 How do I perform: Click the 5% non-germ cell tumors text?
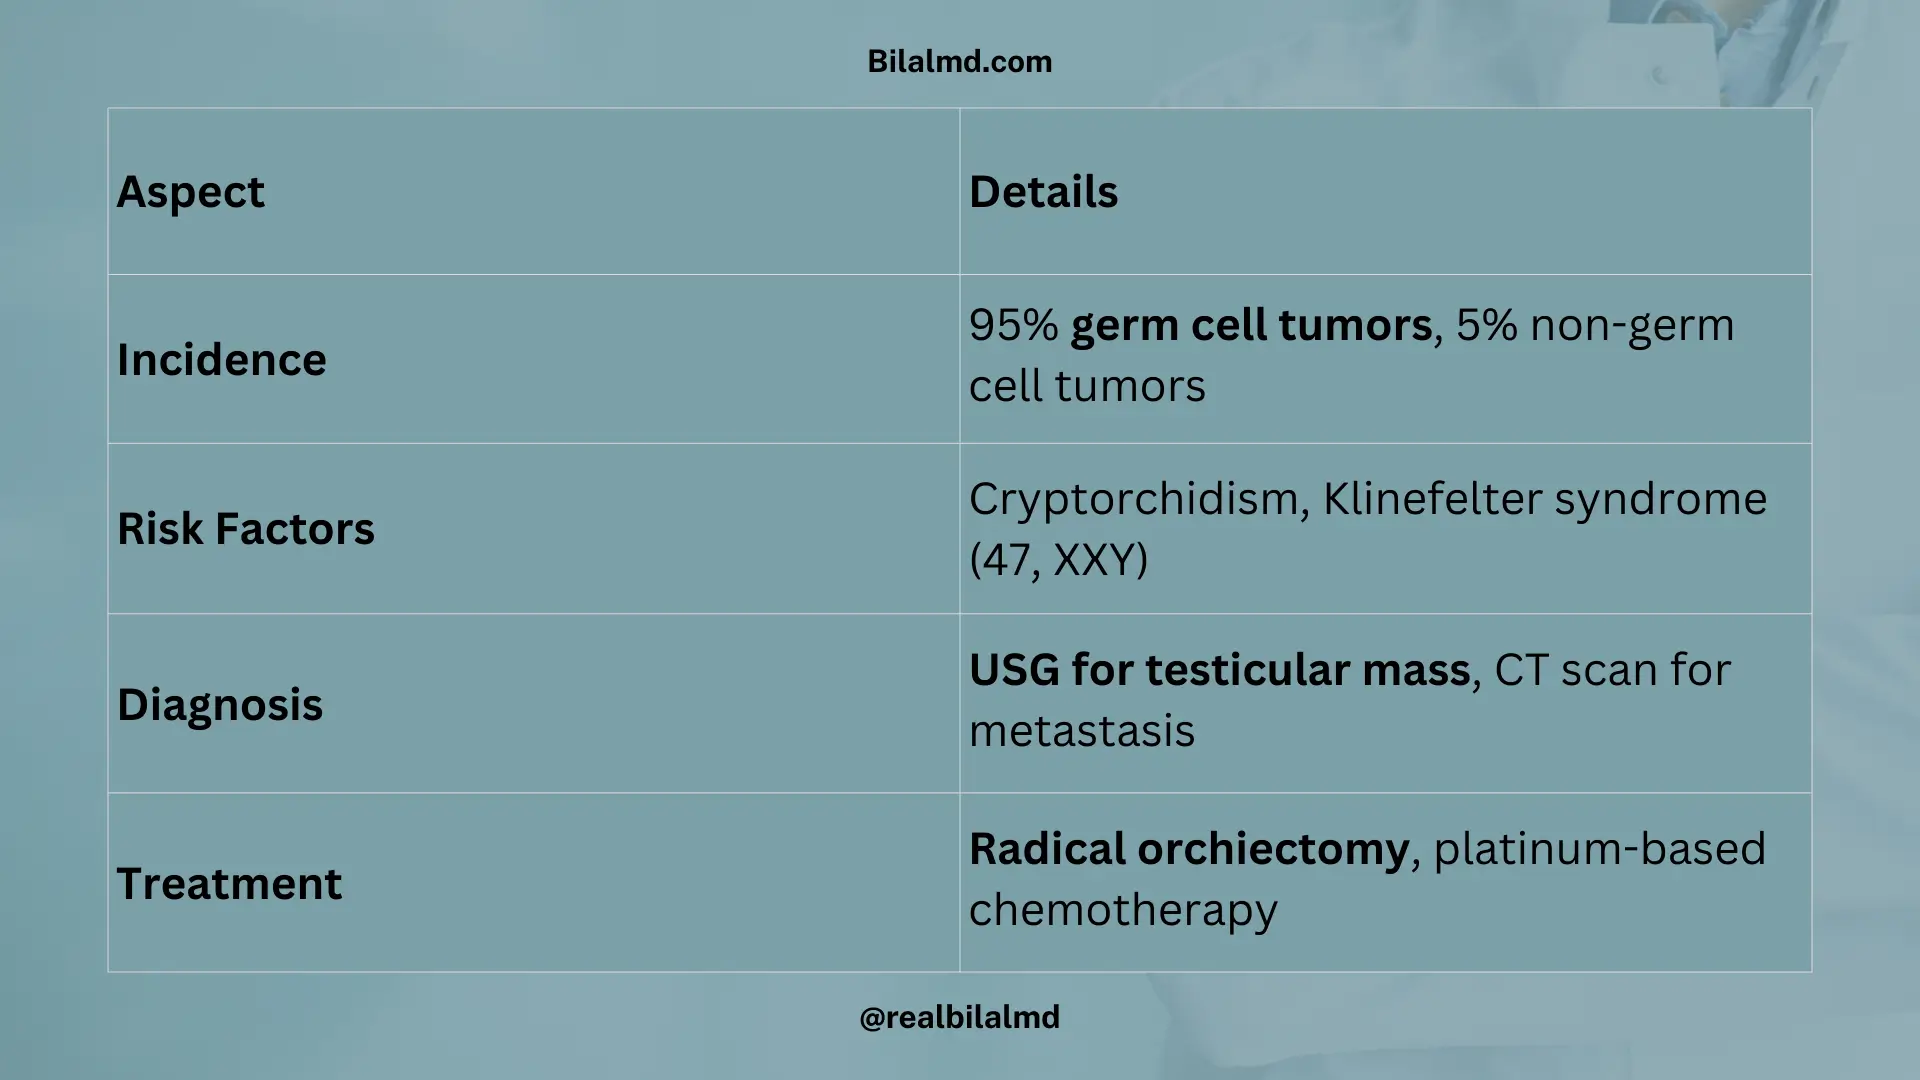[1352, 356]
